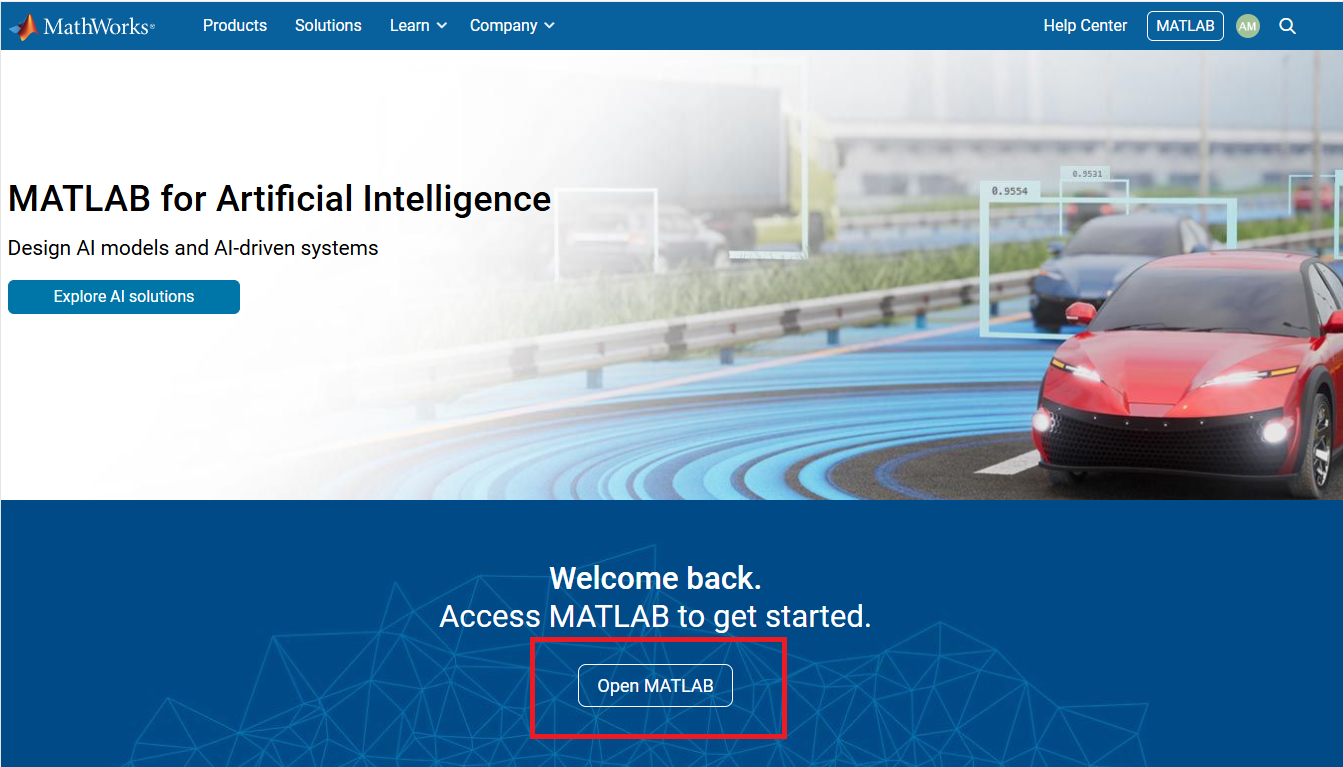Click the 0.9531 detection label
Viewport: 1343px width, 767px height.
point(1087,174)
